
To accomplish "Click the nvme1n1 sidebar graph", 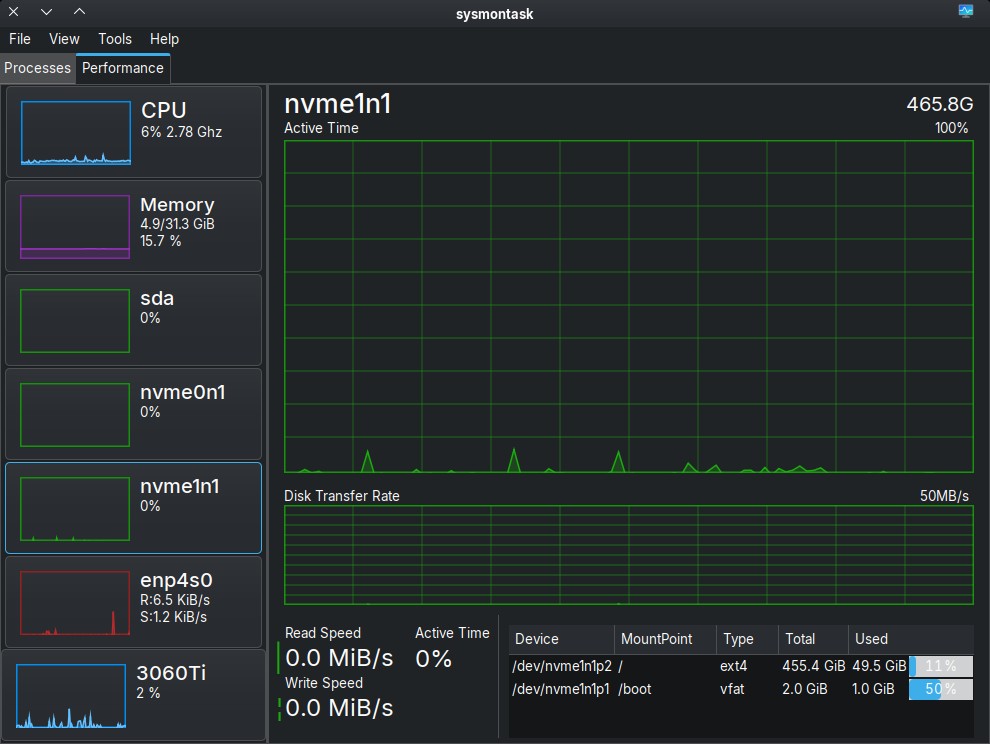I will coord(76,508).
